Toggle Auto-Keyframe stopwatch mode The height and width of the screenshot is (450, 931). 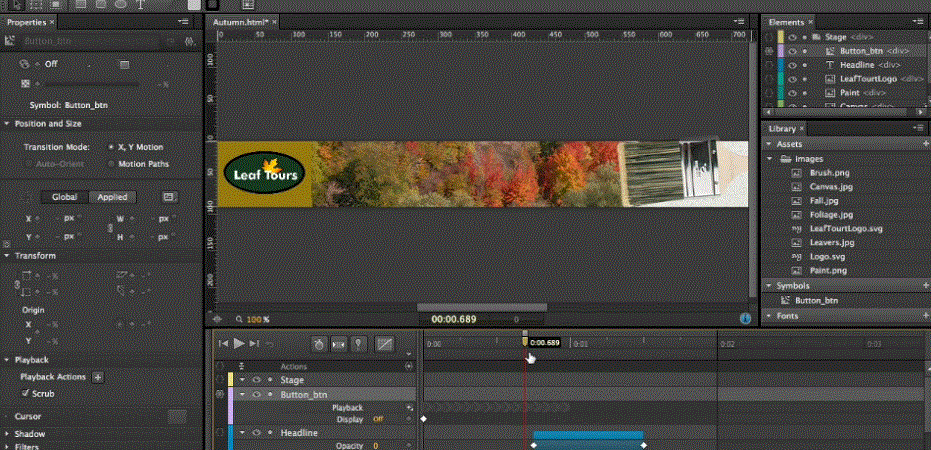pos(319,344)
